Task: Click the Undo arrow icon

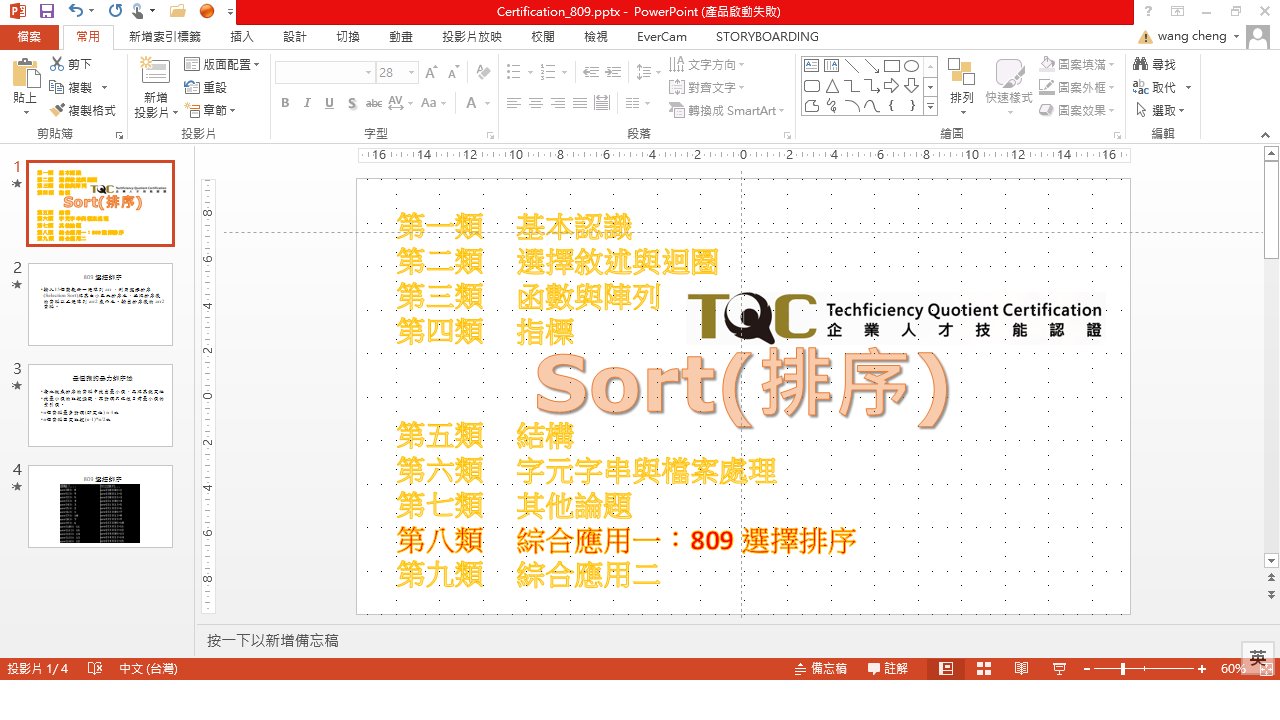Action: pyautogui.click(x=77, y=11)
